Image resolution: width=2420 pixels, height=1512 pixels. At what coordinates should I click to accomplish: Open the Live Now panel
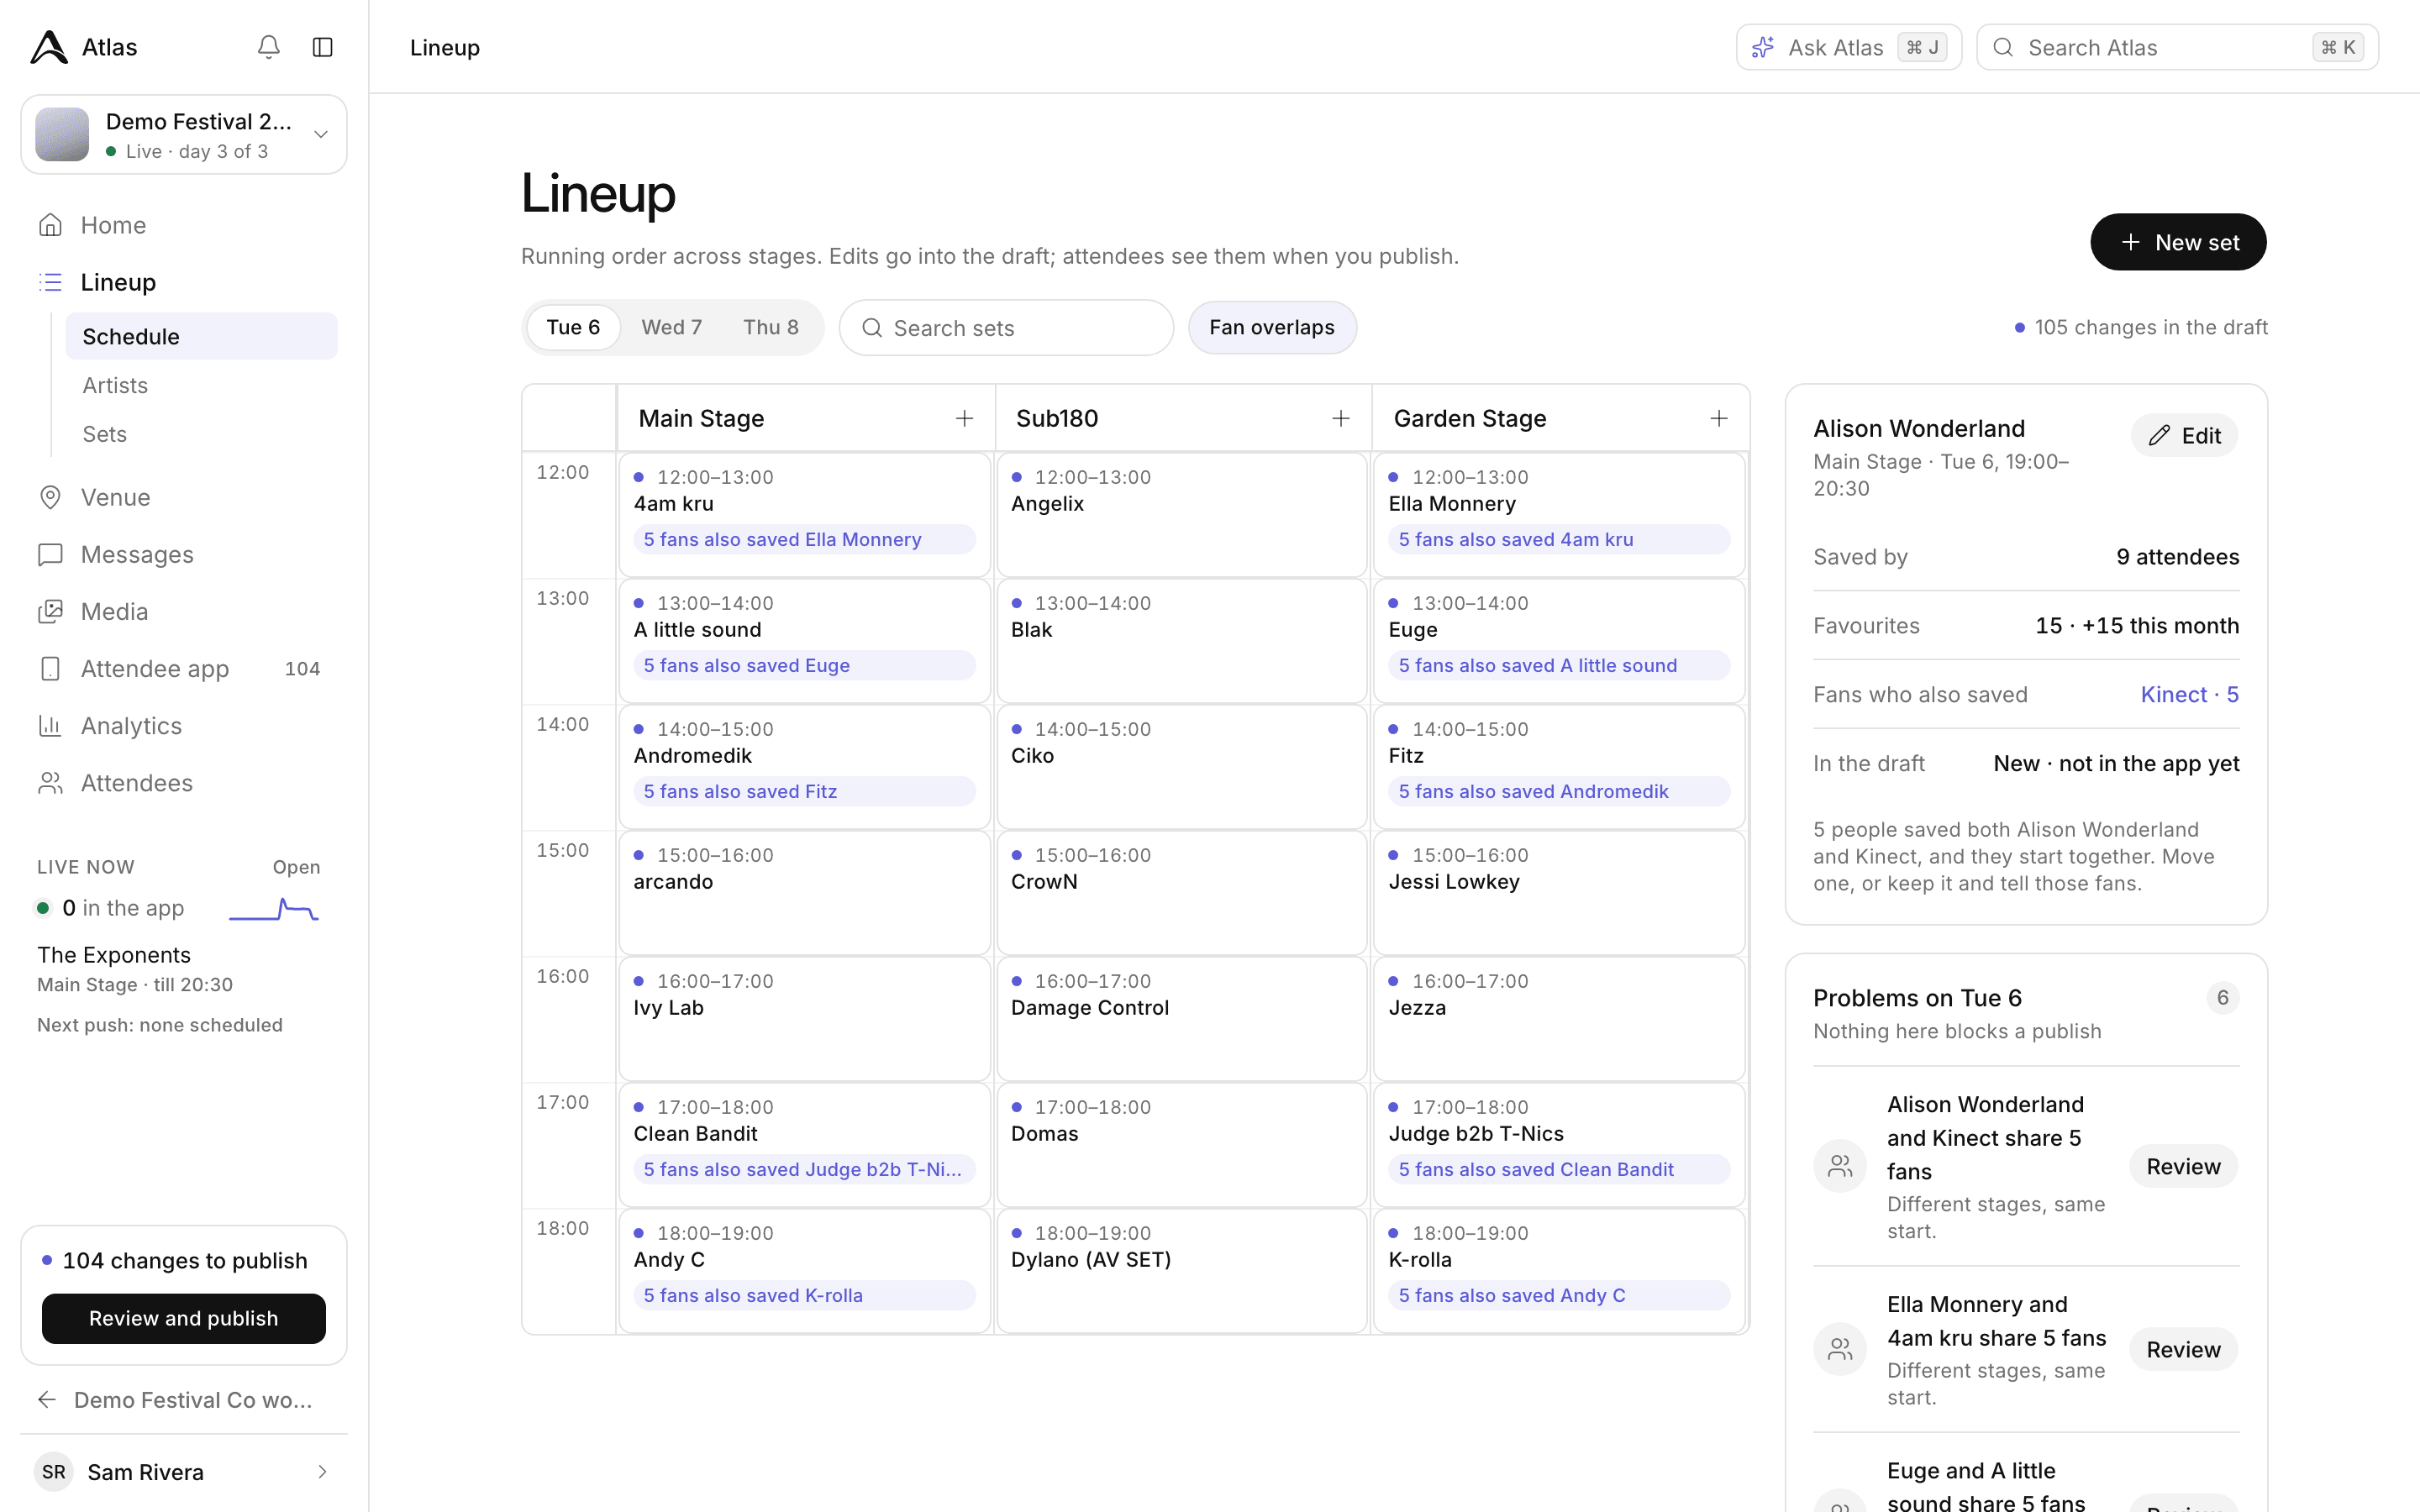tap(296, 867)
